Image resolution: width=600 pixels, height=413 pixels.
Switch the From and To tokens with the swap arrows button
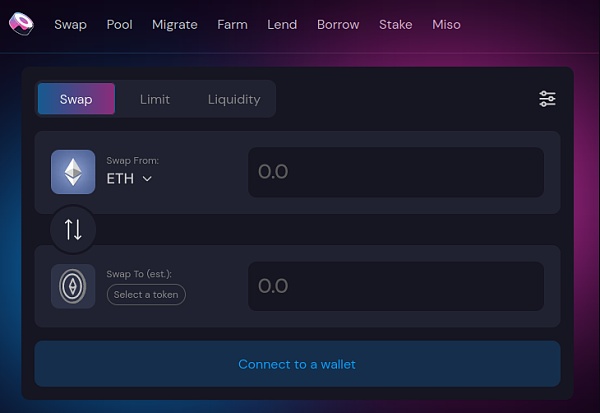point(73,229)
